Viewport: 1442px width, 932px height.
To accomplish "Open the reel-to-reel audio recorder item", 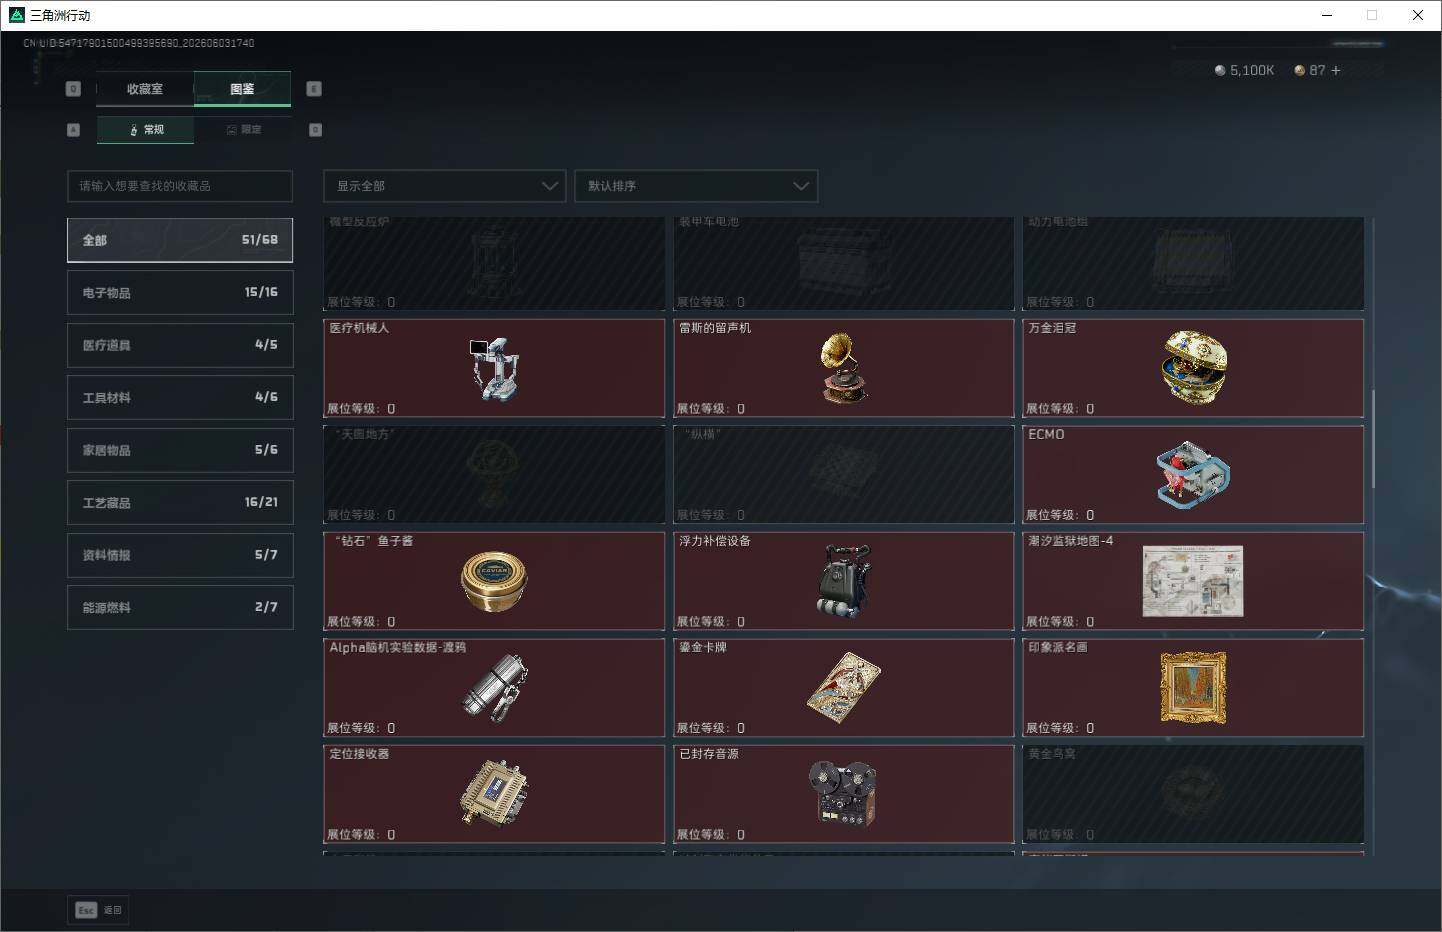I will (x=843, y=794).
